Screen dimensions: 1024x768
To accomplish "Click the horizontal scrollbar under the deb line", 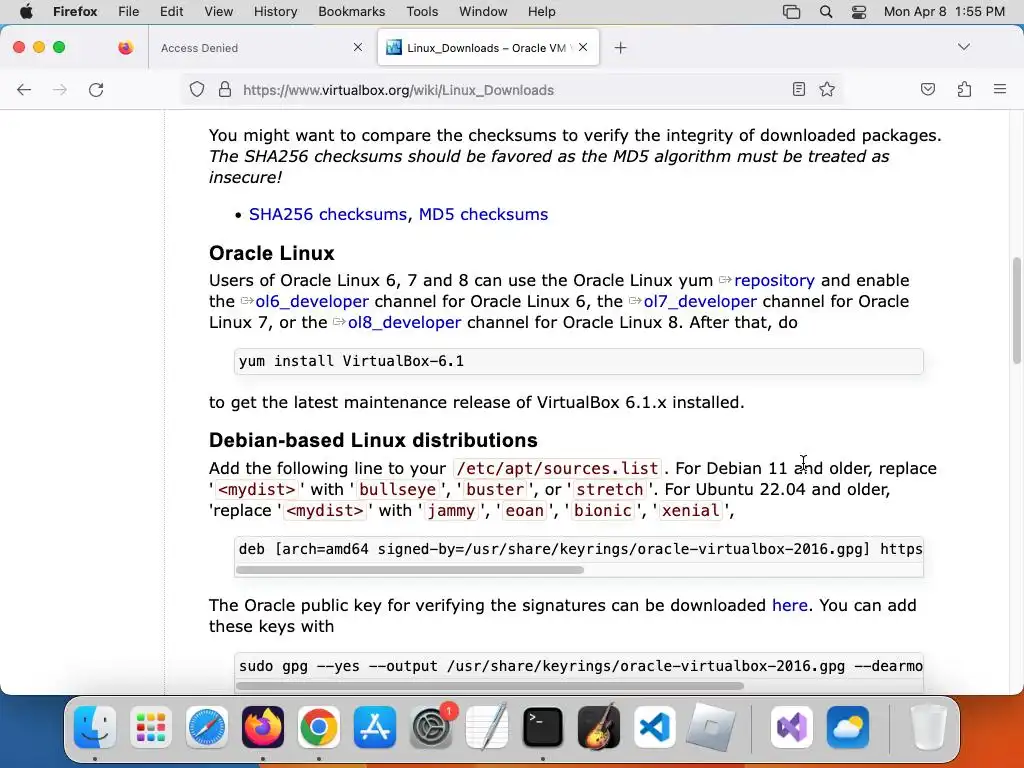I will click(x=409, y=570).
